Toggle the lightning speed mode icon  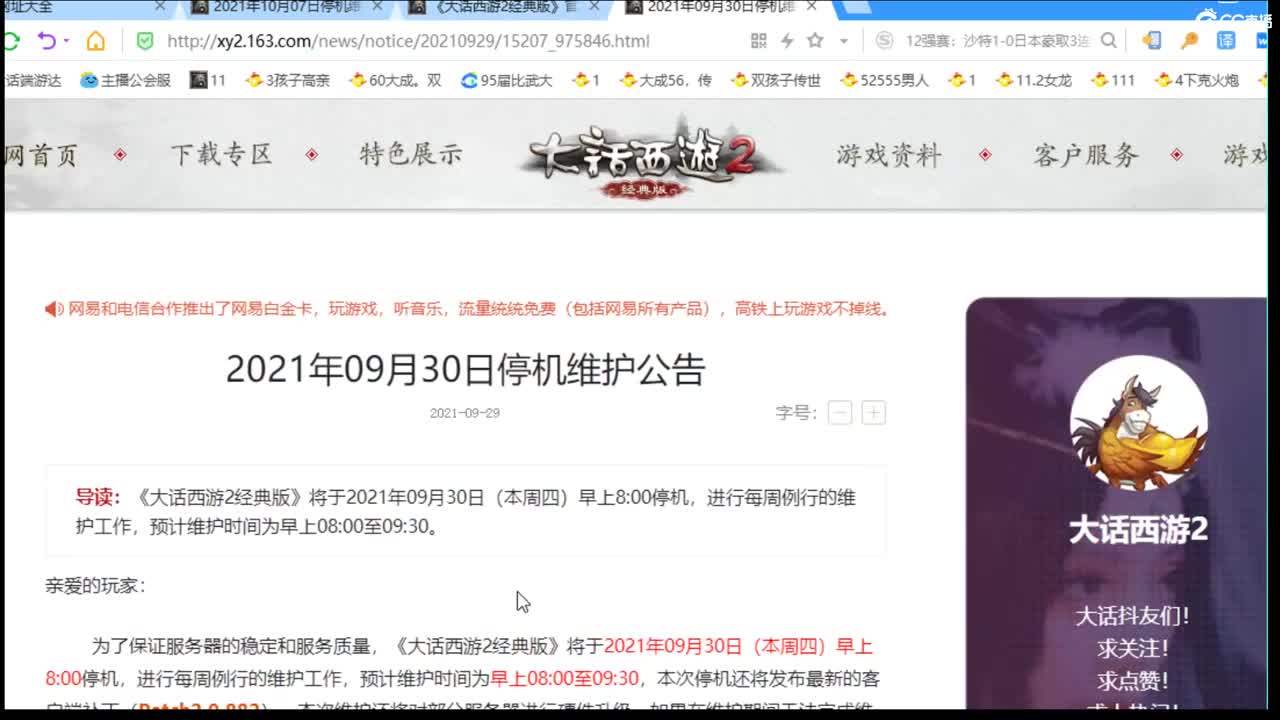[787, 41]
